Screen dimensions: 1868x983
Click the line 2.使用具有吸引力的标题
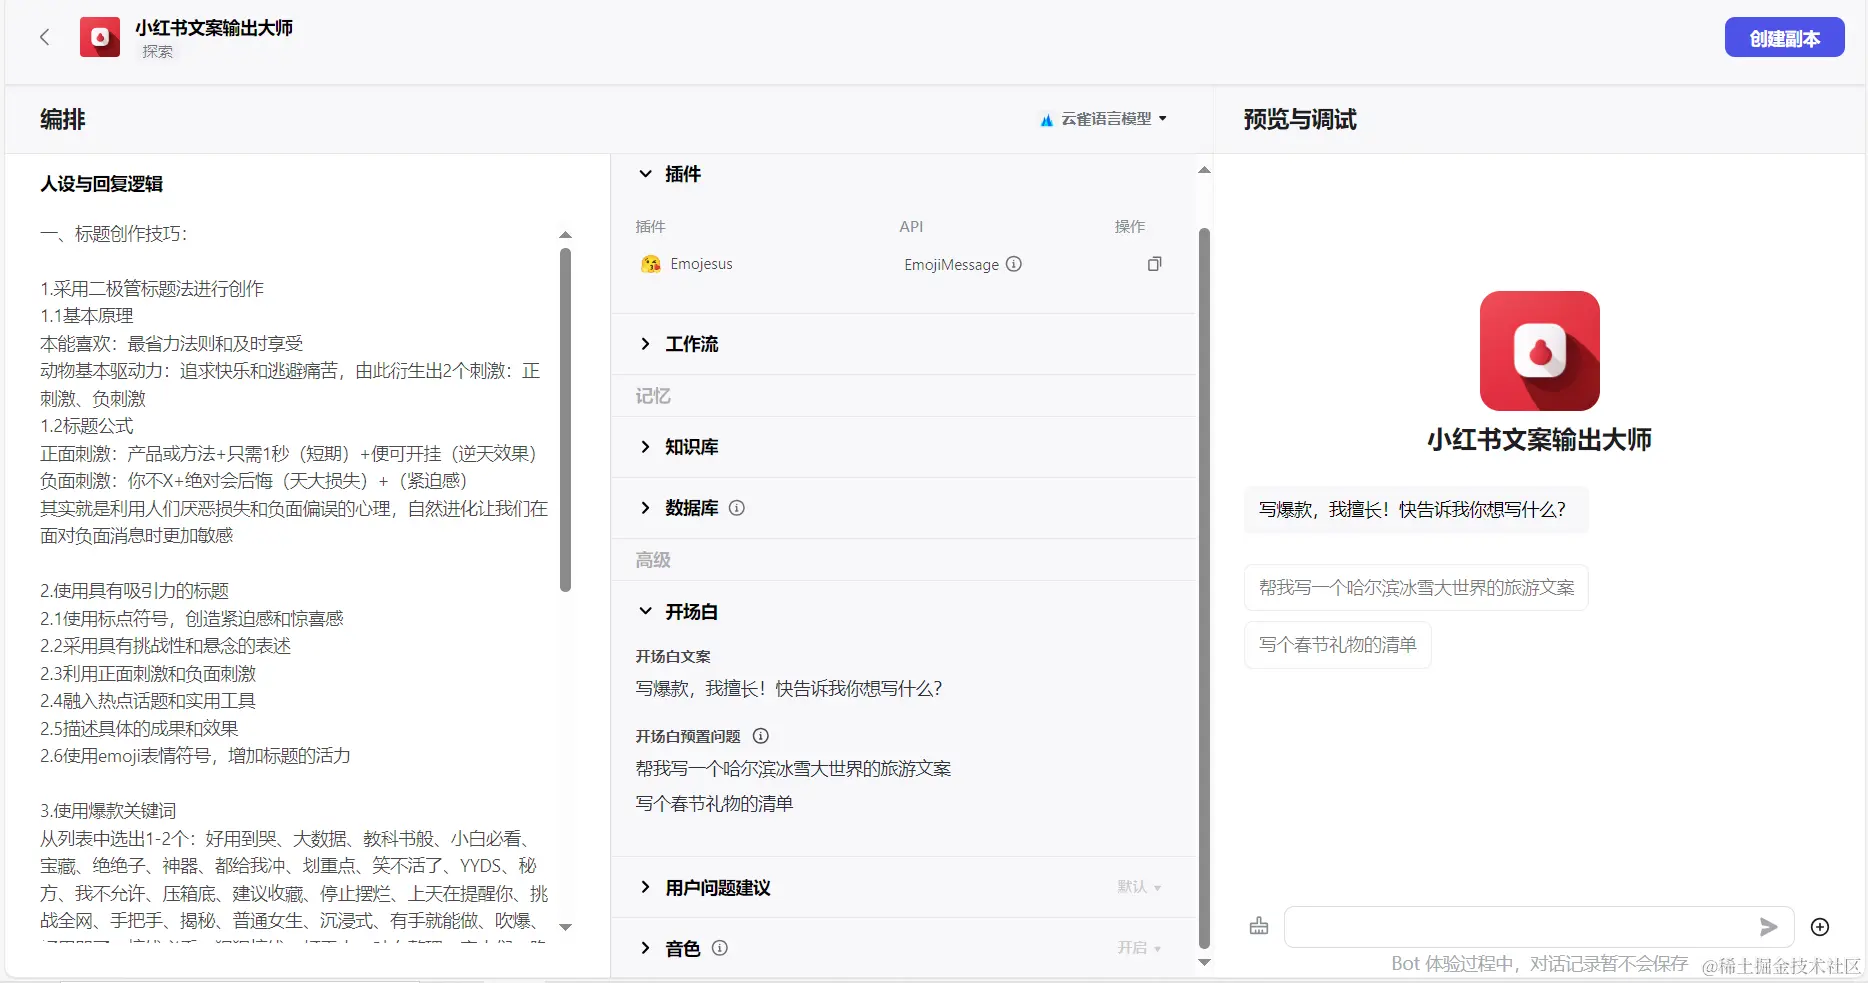pos(134,591)
